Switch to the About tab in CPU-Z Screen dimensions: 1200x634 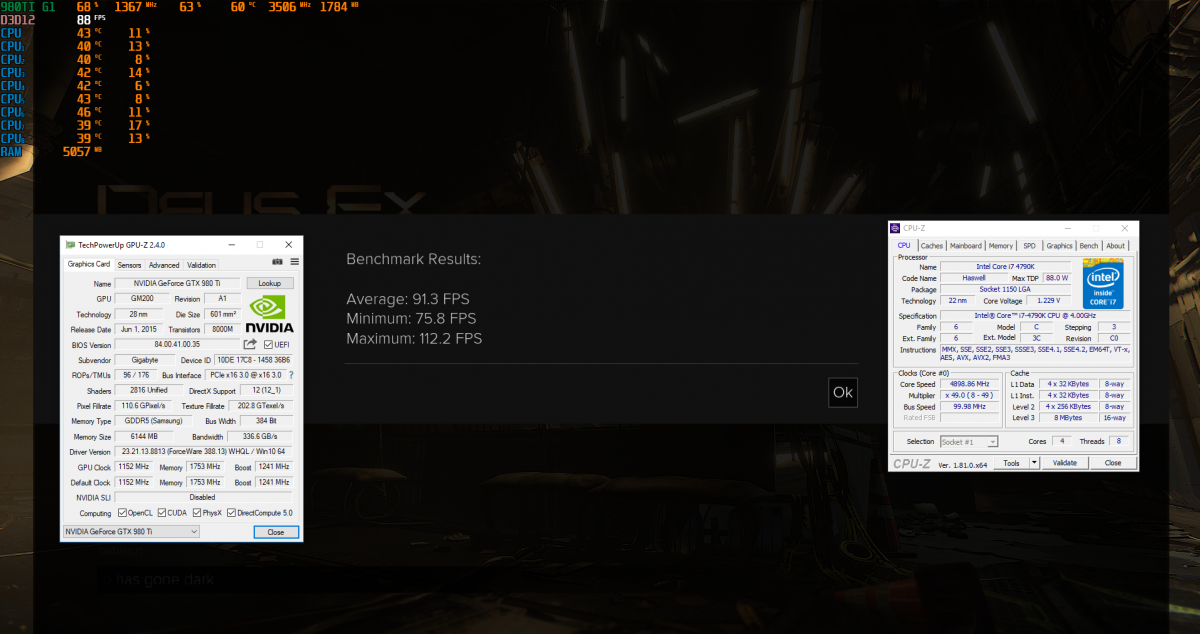click(x=1116, y=245)
